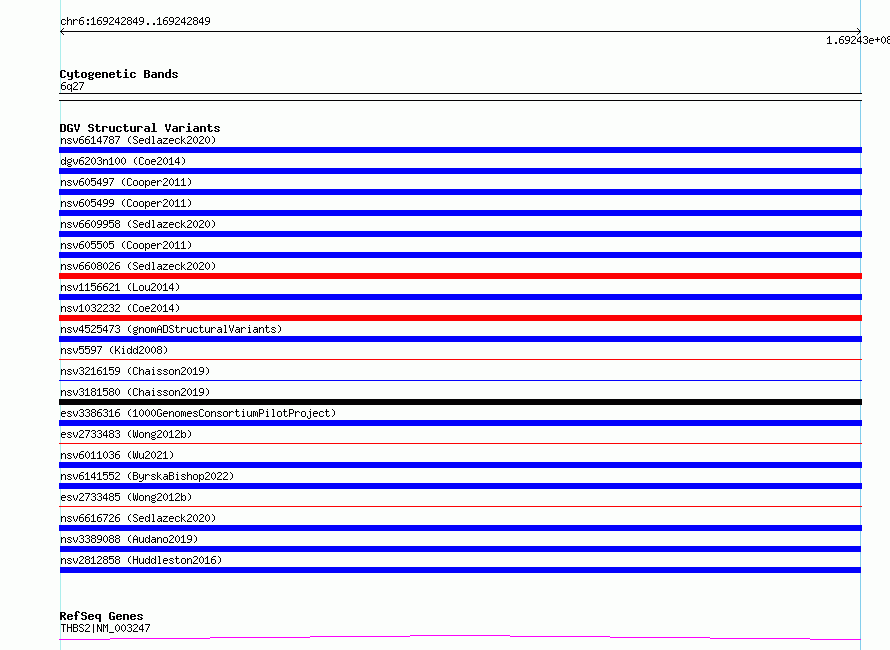The image size is (890, 650).
Task: Click the chr6:169242849..169242849 coordinate label
Action: coord(135,21)
